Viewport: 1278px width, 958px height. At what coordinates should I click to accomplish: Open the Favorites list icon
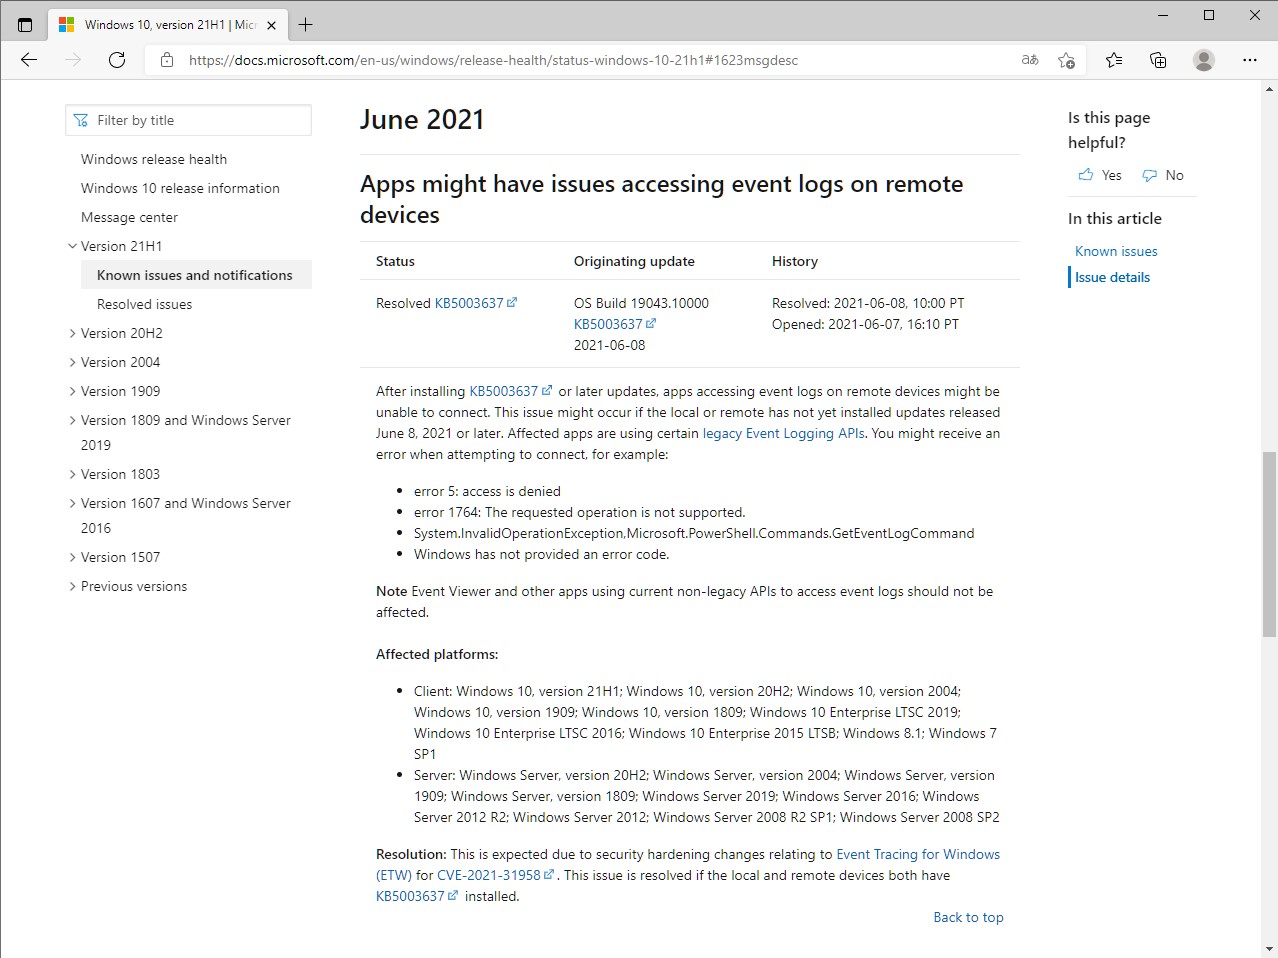(x=1114, y=60)
